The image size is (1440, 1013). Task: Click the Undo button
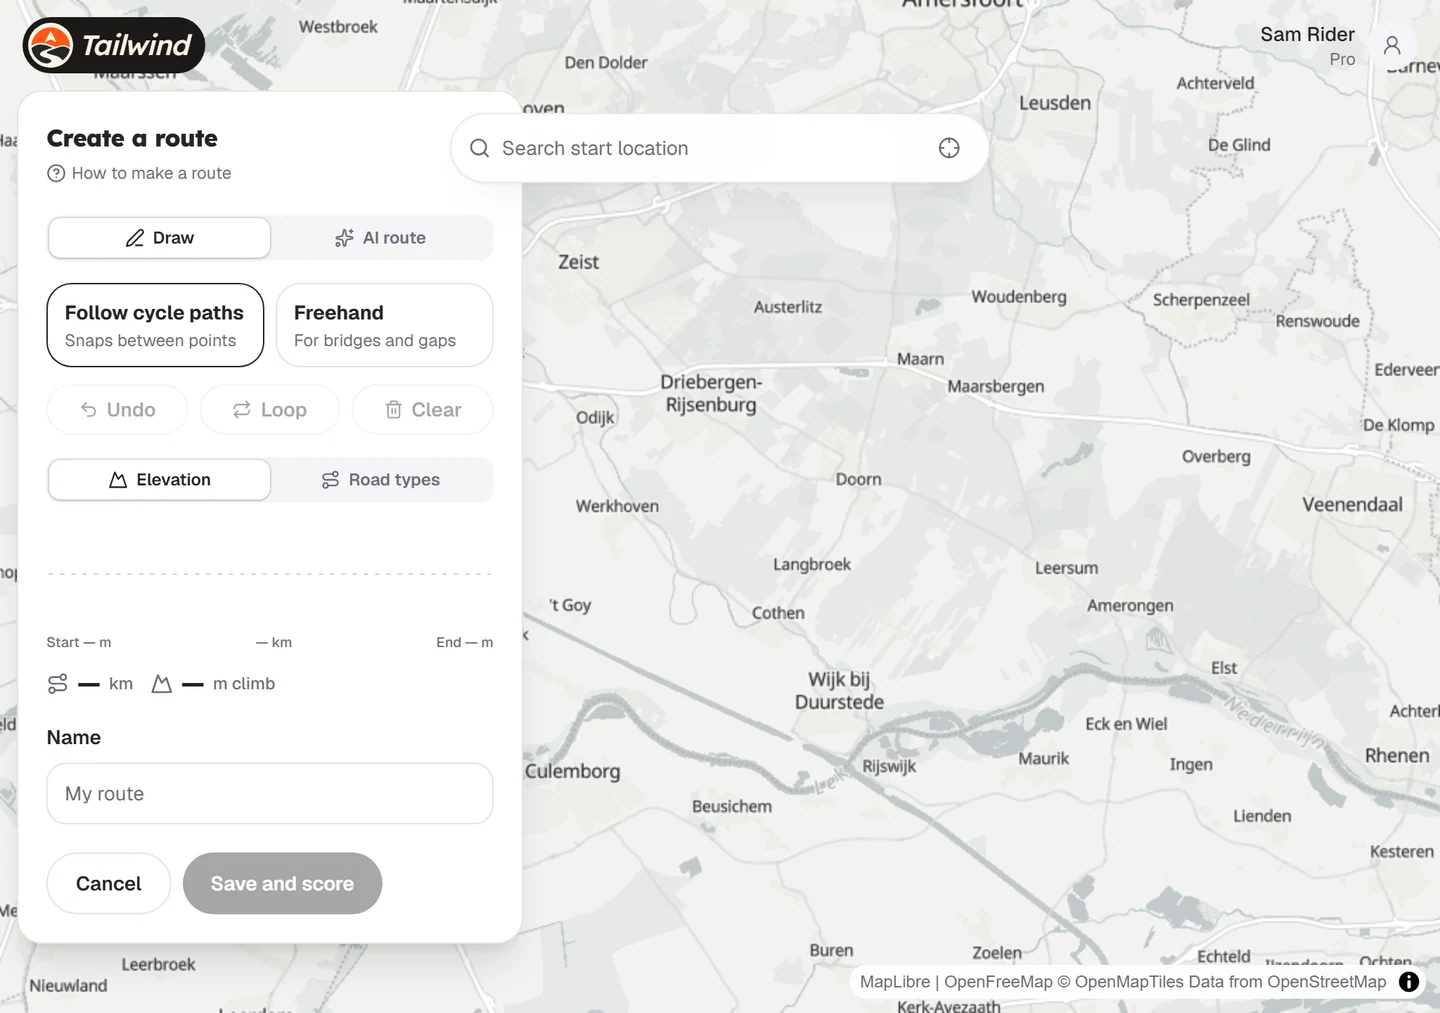pyautogui.click(x=117, y=410)
